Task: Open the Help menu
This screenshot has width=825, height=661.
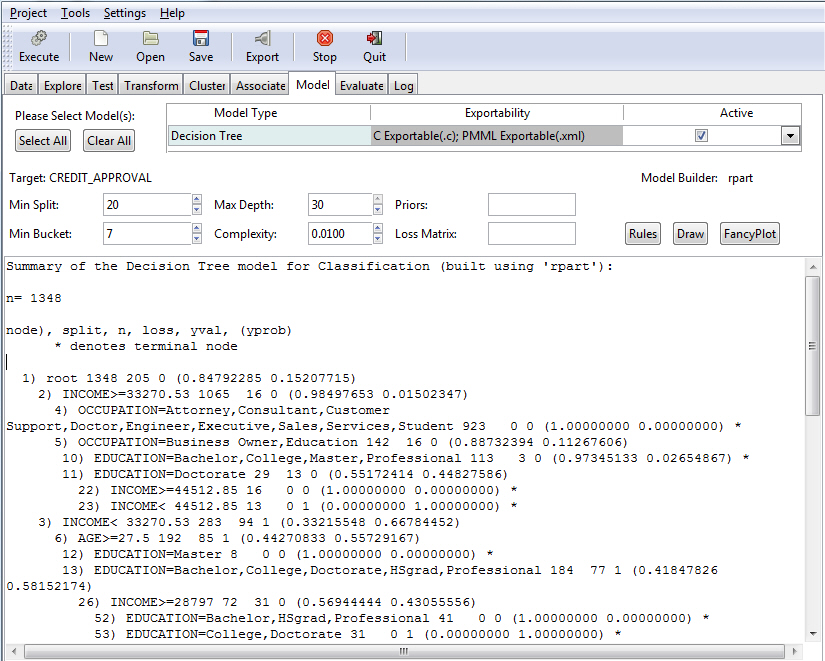Action: pyautogui.click(x=172, y=13)
